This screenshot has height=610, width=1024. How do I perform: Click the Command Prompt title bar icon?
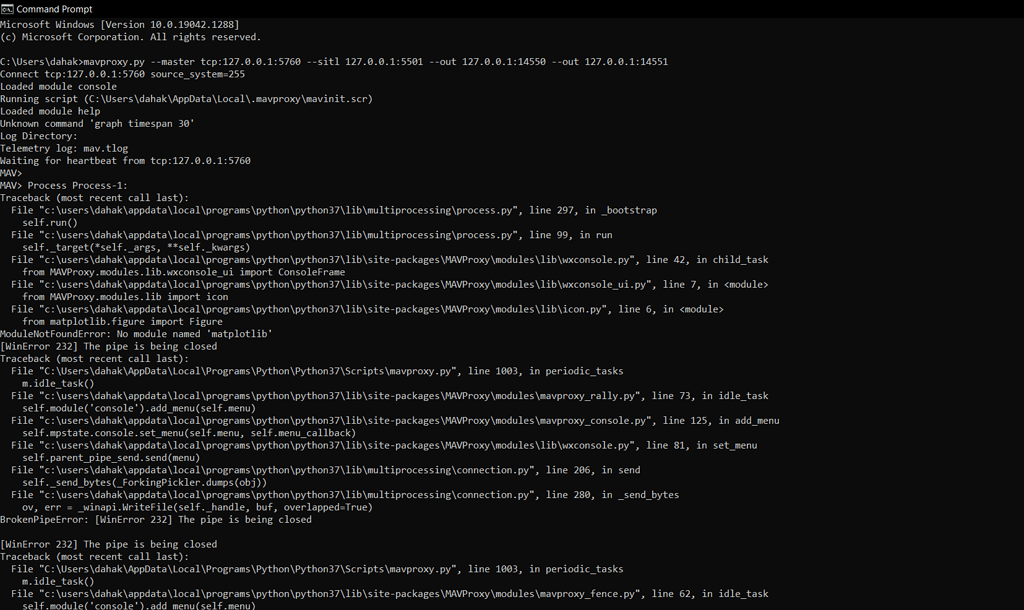pyautogui.click(x=7, y=9)
